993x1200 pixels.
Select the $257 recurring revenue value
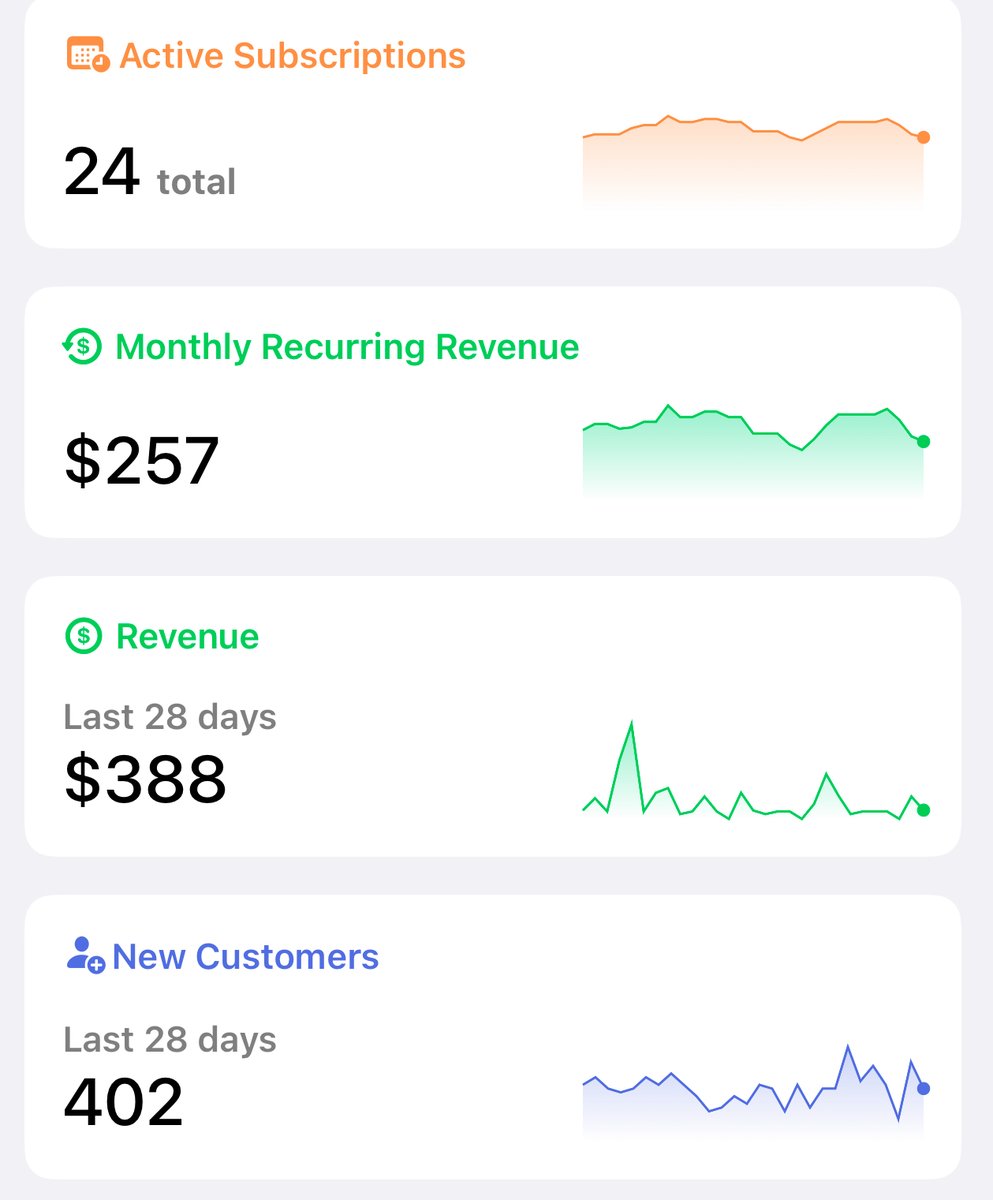[142, 461]
